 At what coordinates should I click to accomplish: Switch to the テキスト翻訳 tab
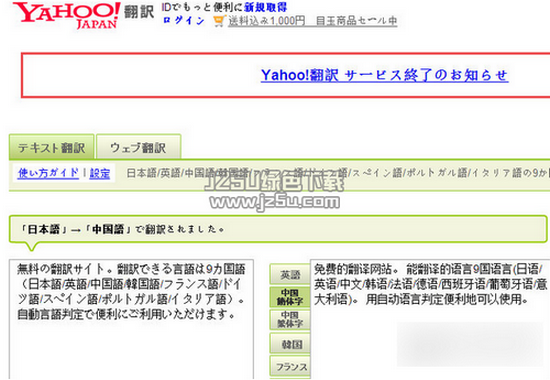pyautogui.click(x=52, y=147)
